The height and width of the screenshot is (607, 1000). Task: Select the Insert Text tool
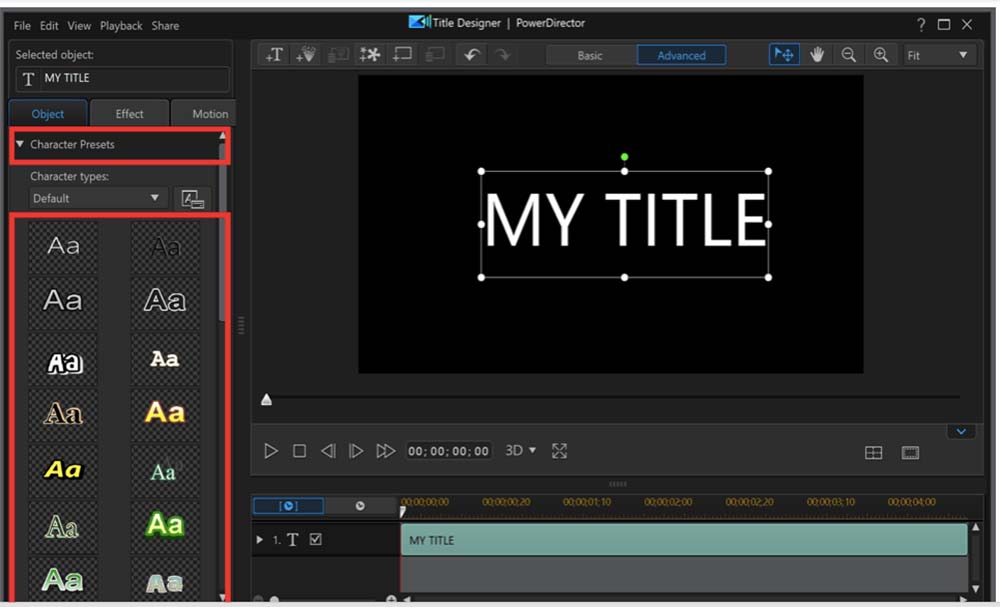(274, 54)
